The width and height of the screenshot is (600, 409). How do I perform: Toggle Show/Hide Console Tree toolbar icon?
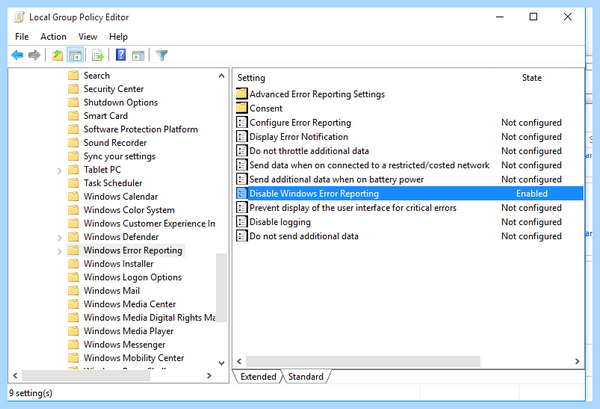pyautogui.click(x=75, y=55)
